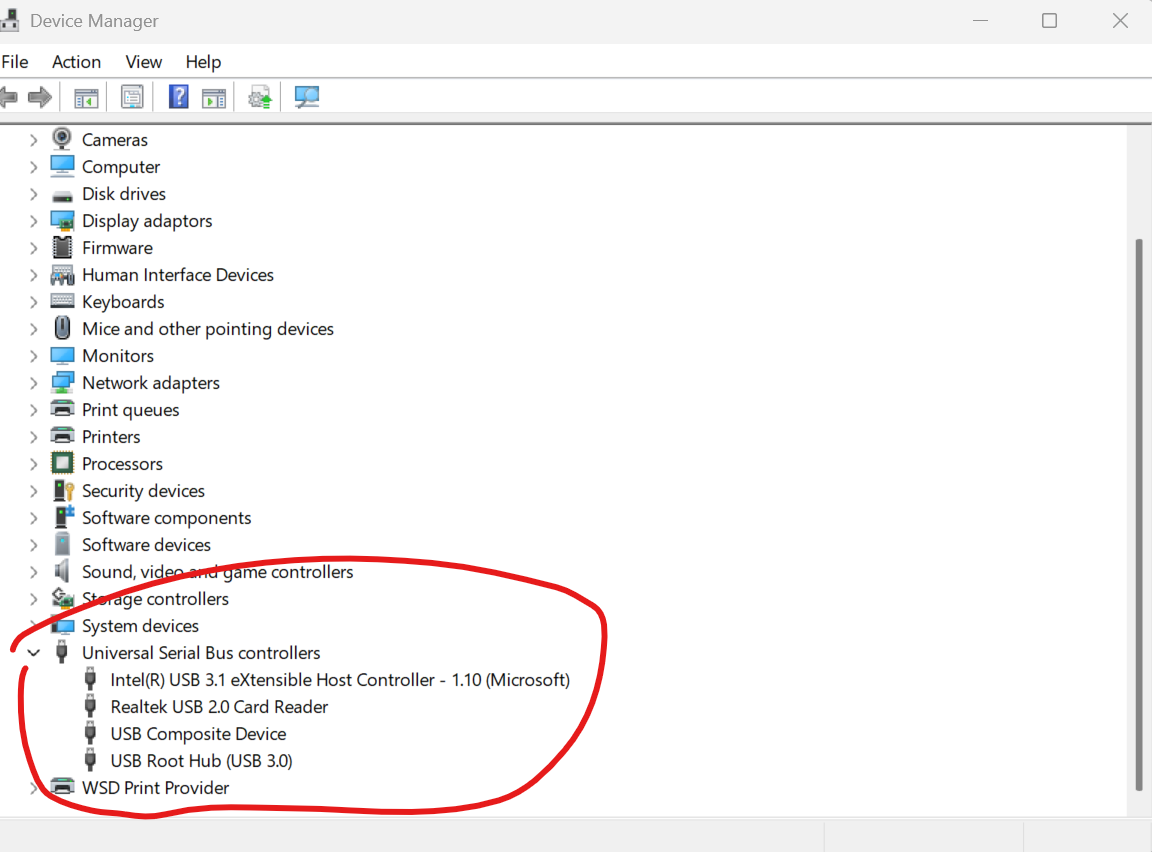Click the Back navigation arrow

click(10, 96)
